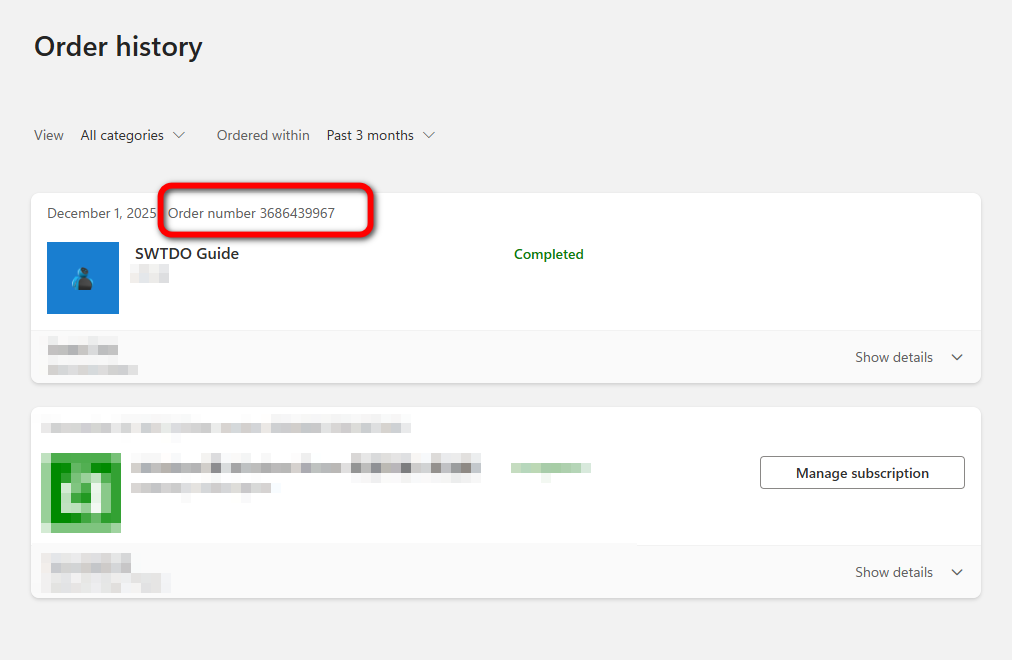Click the blurred subscription order title
The width and height of the screenshot is (1012, 660).
click(305, 466)
